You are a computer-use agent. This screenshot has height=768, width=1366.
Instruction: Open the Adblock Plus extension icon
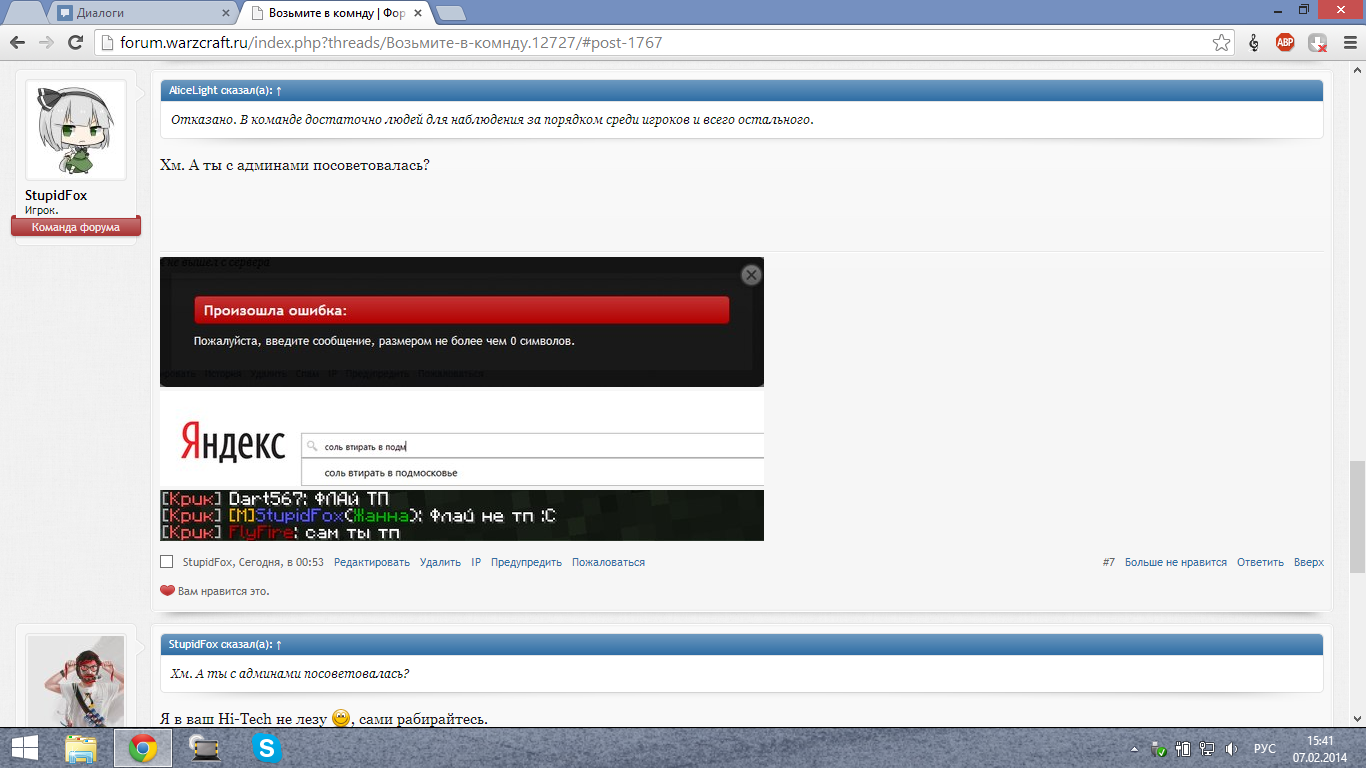point(1285,43)
